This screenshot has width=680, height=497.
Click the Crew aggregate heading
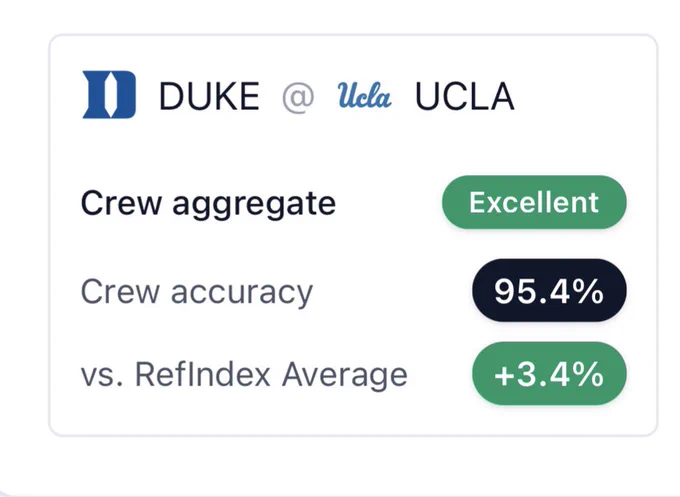coord(208,204)
